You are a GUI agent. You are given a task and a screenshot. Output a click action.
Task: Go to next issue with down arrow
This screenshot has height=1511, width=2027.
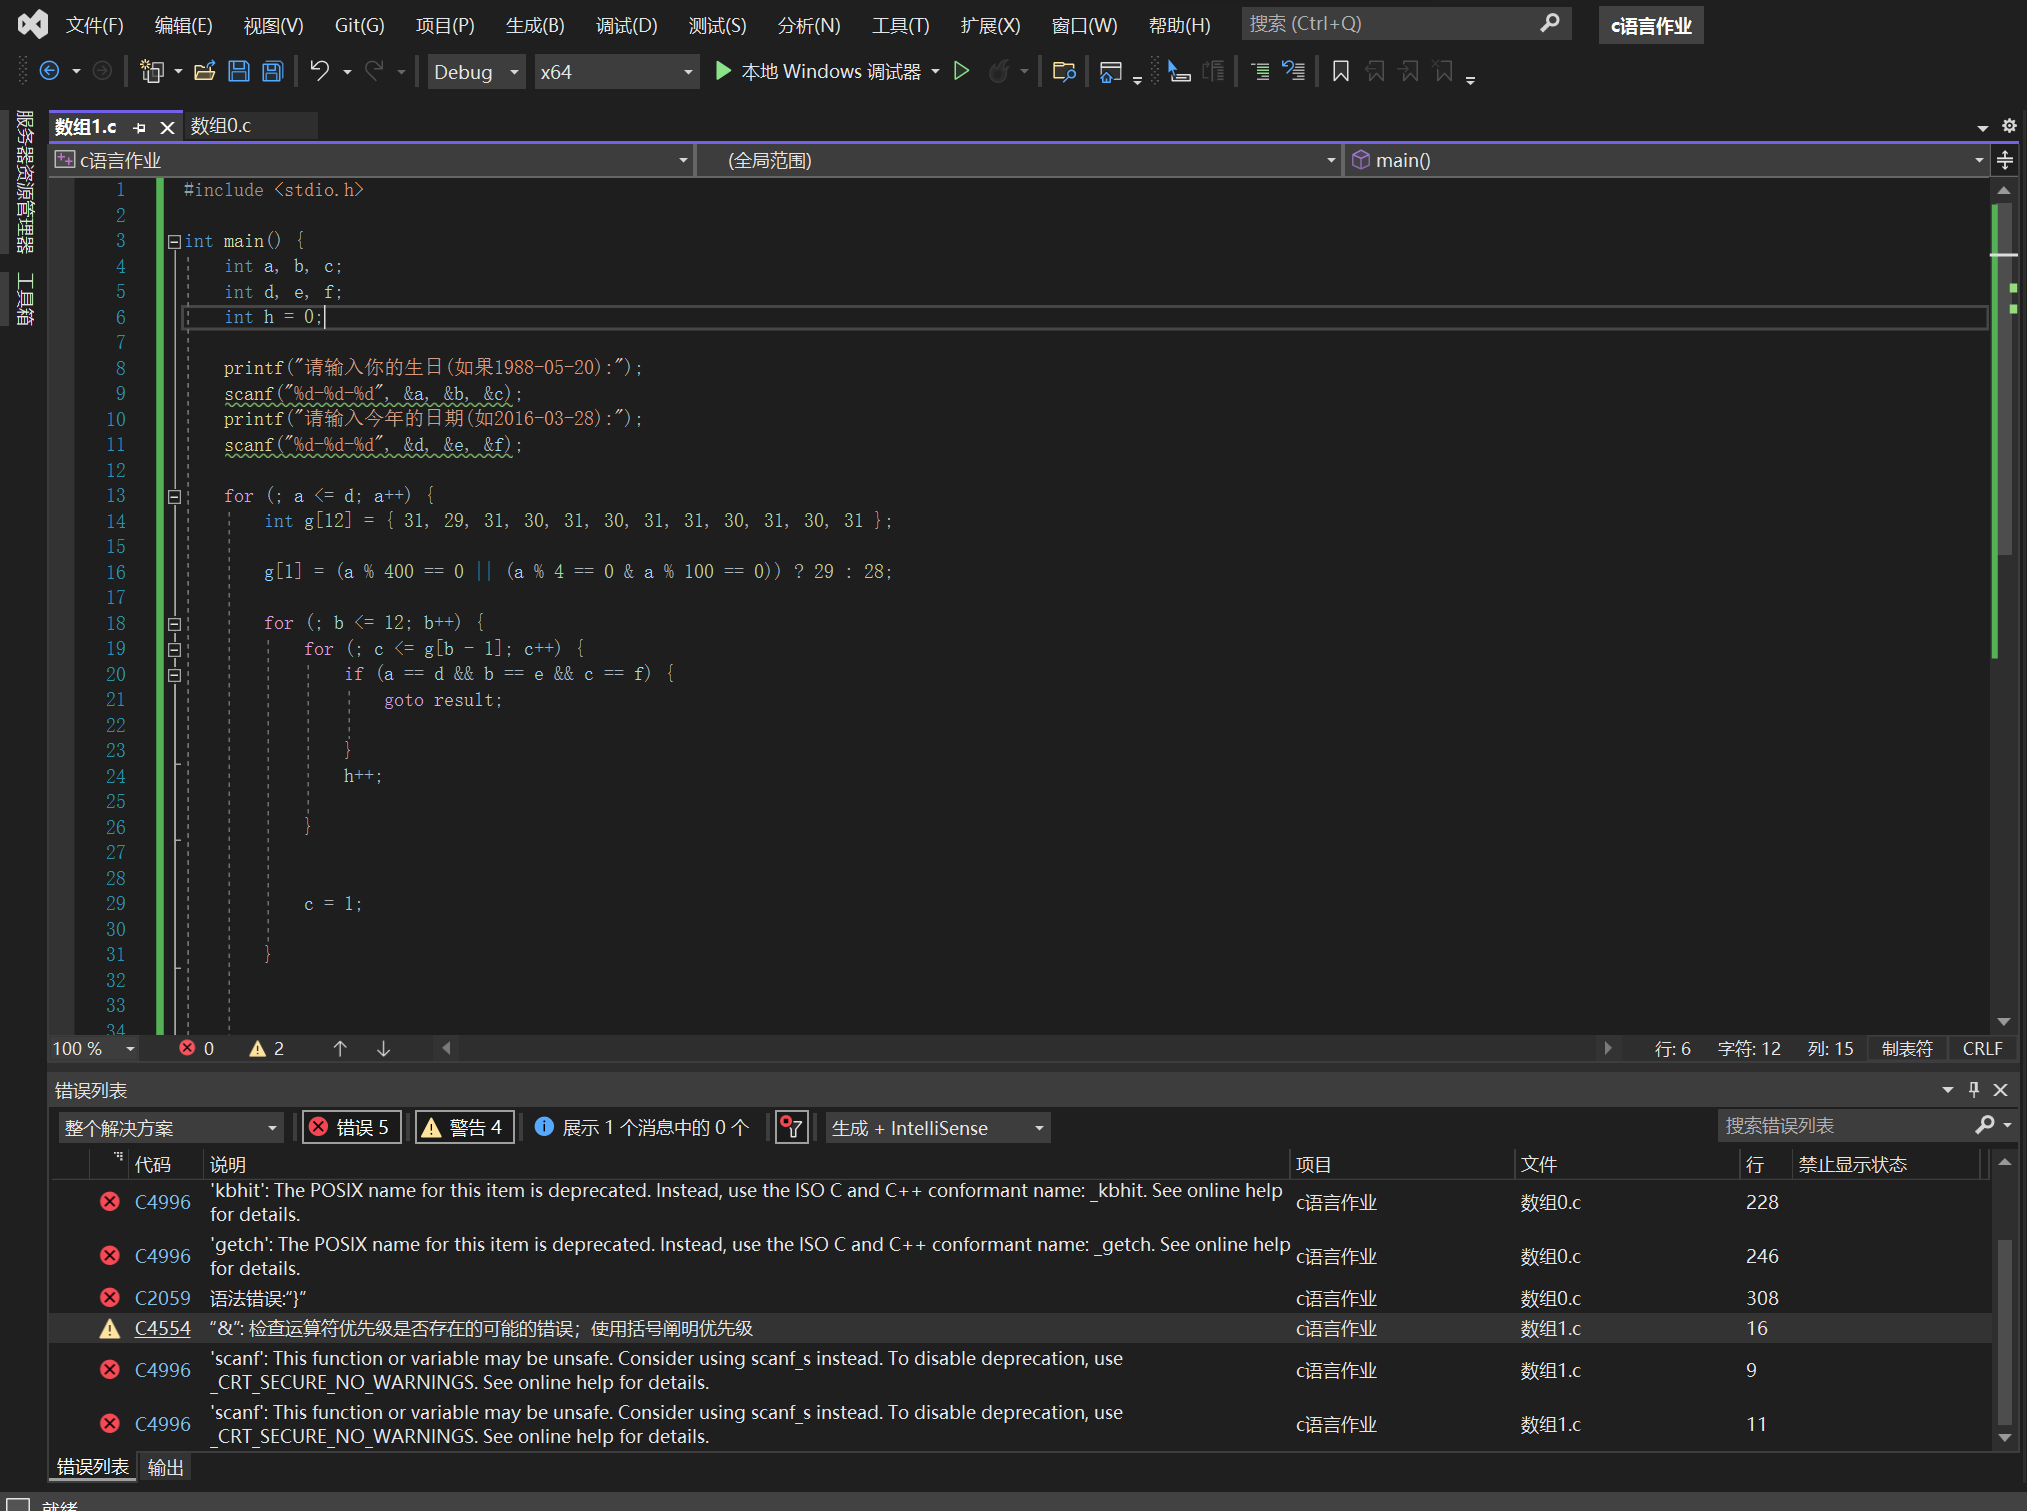coord(383,1048)
